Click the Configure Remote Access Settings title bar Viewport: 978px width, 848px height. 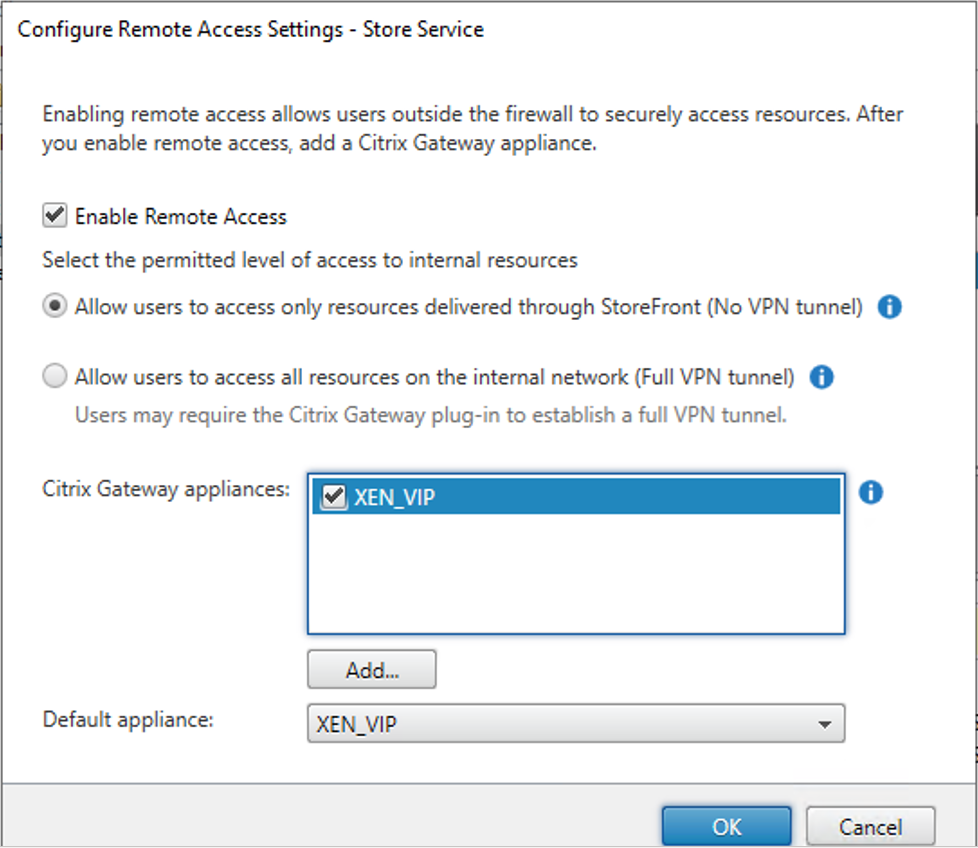point(250,29)
